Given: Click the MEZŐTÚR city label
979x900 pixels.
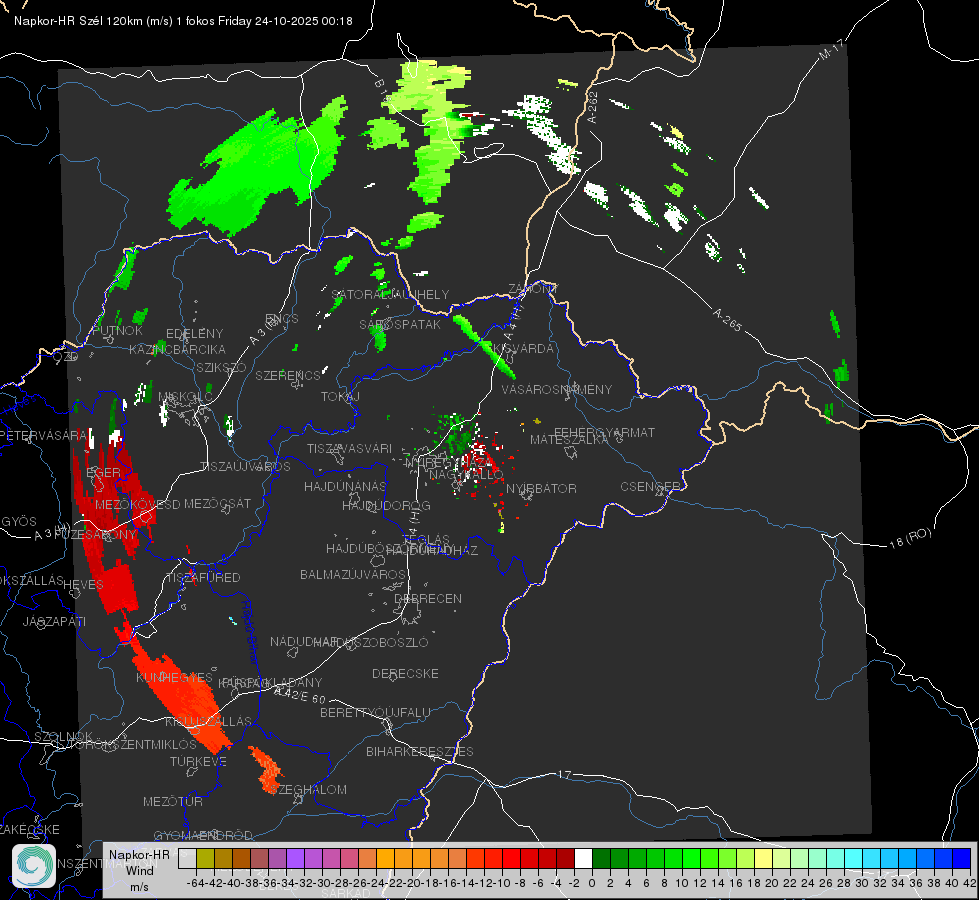Looking at the screenshot, I should click(173, 801).
